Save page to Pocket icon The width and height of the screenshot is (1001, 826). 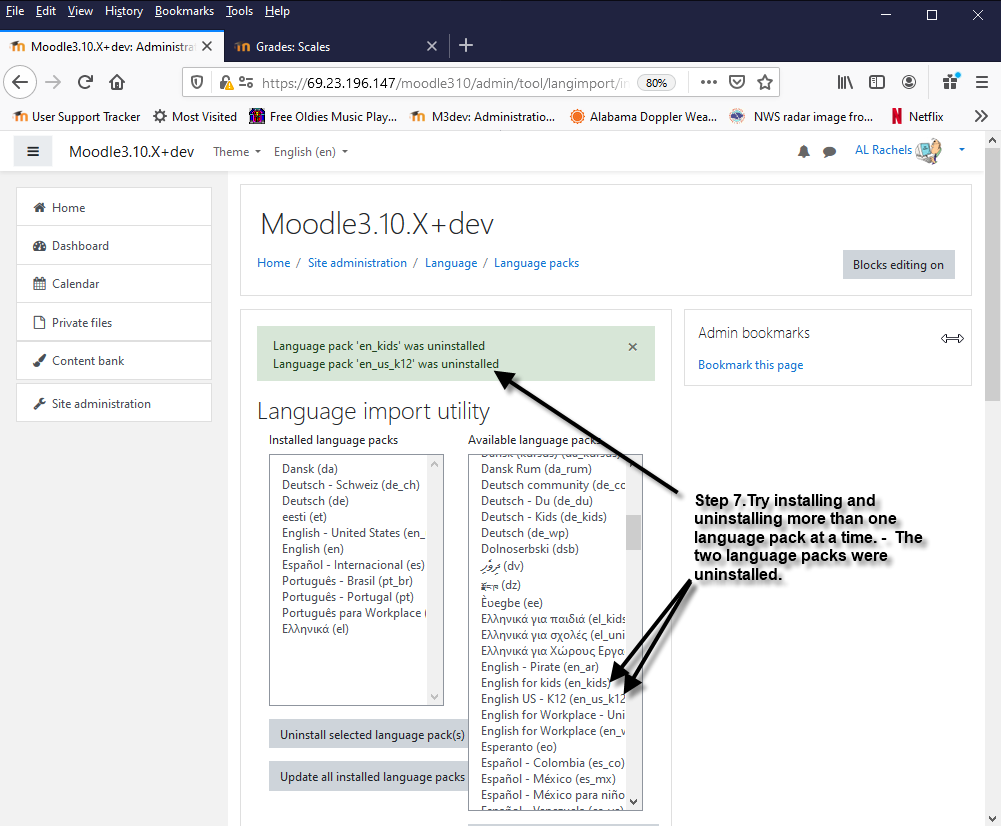pos(737,82)
